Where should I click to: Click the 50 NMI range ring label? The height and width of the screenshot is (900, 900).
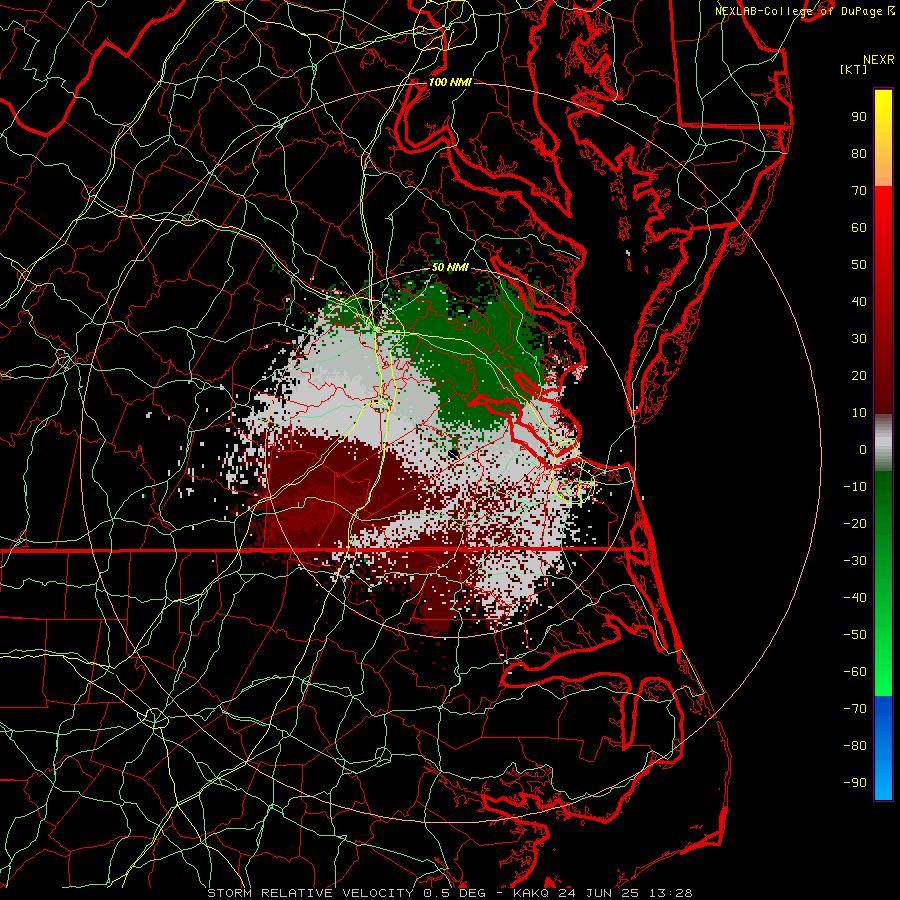point(450,267)
